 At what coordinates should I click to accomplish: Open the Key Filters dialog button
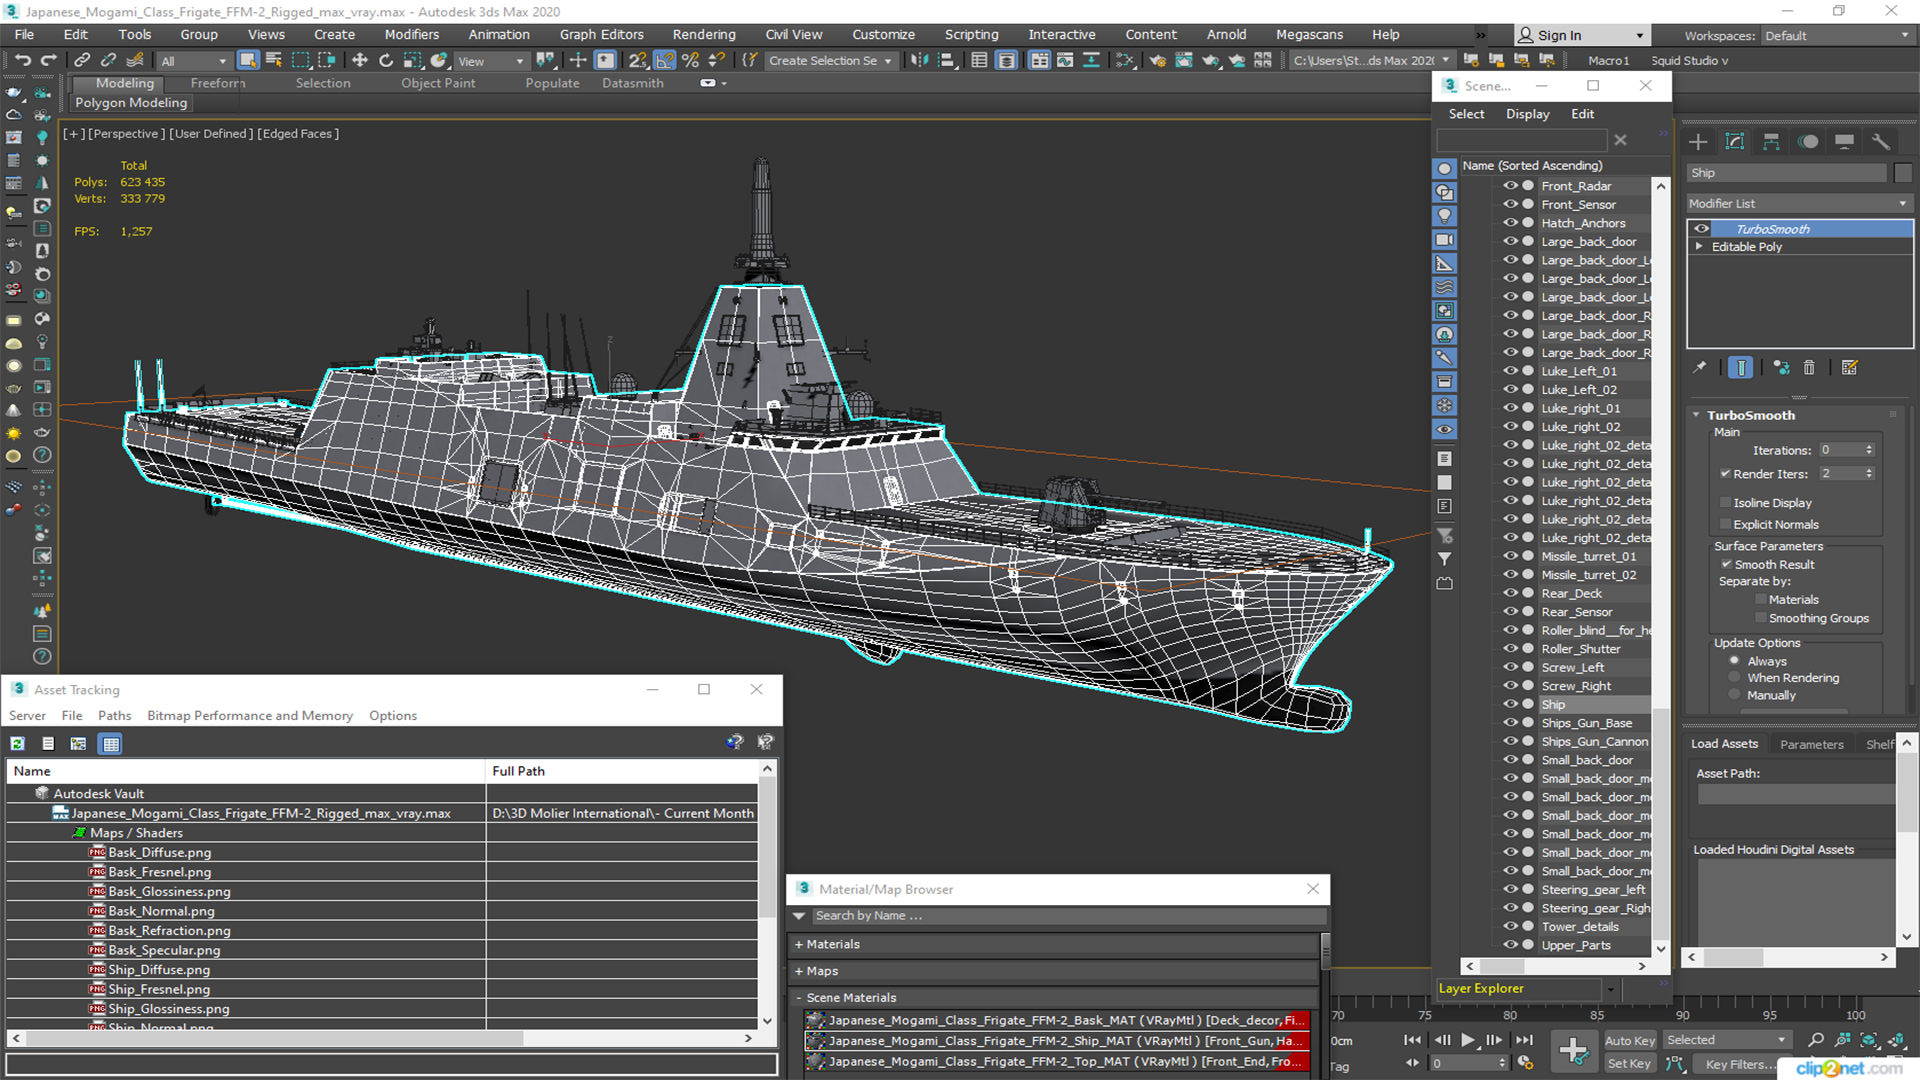coord(1741,1064)
